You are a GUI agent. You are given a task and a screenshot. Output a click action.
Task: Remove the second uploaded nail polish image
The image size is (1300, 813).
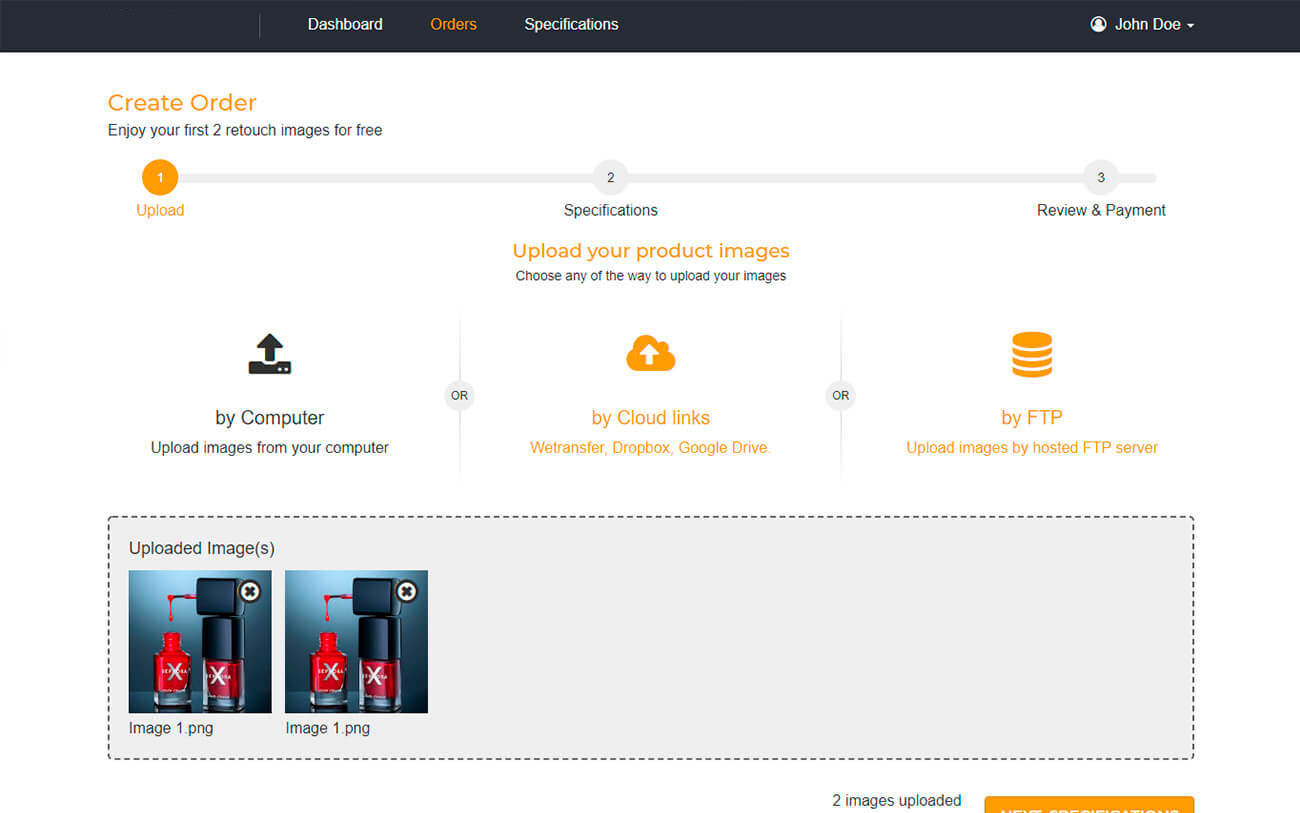[x=406, y=592]
